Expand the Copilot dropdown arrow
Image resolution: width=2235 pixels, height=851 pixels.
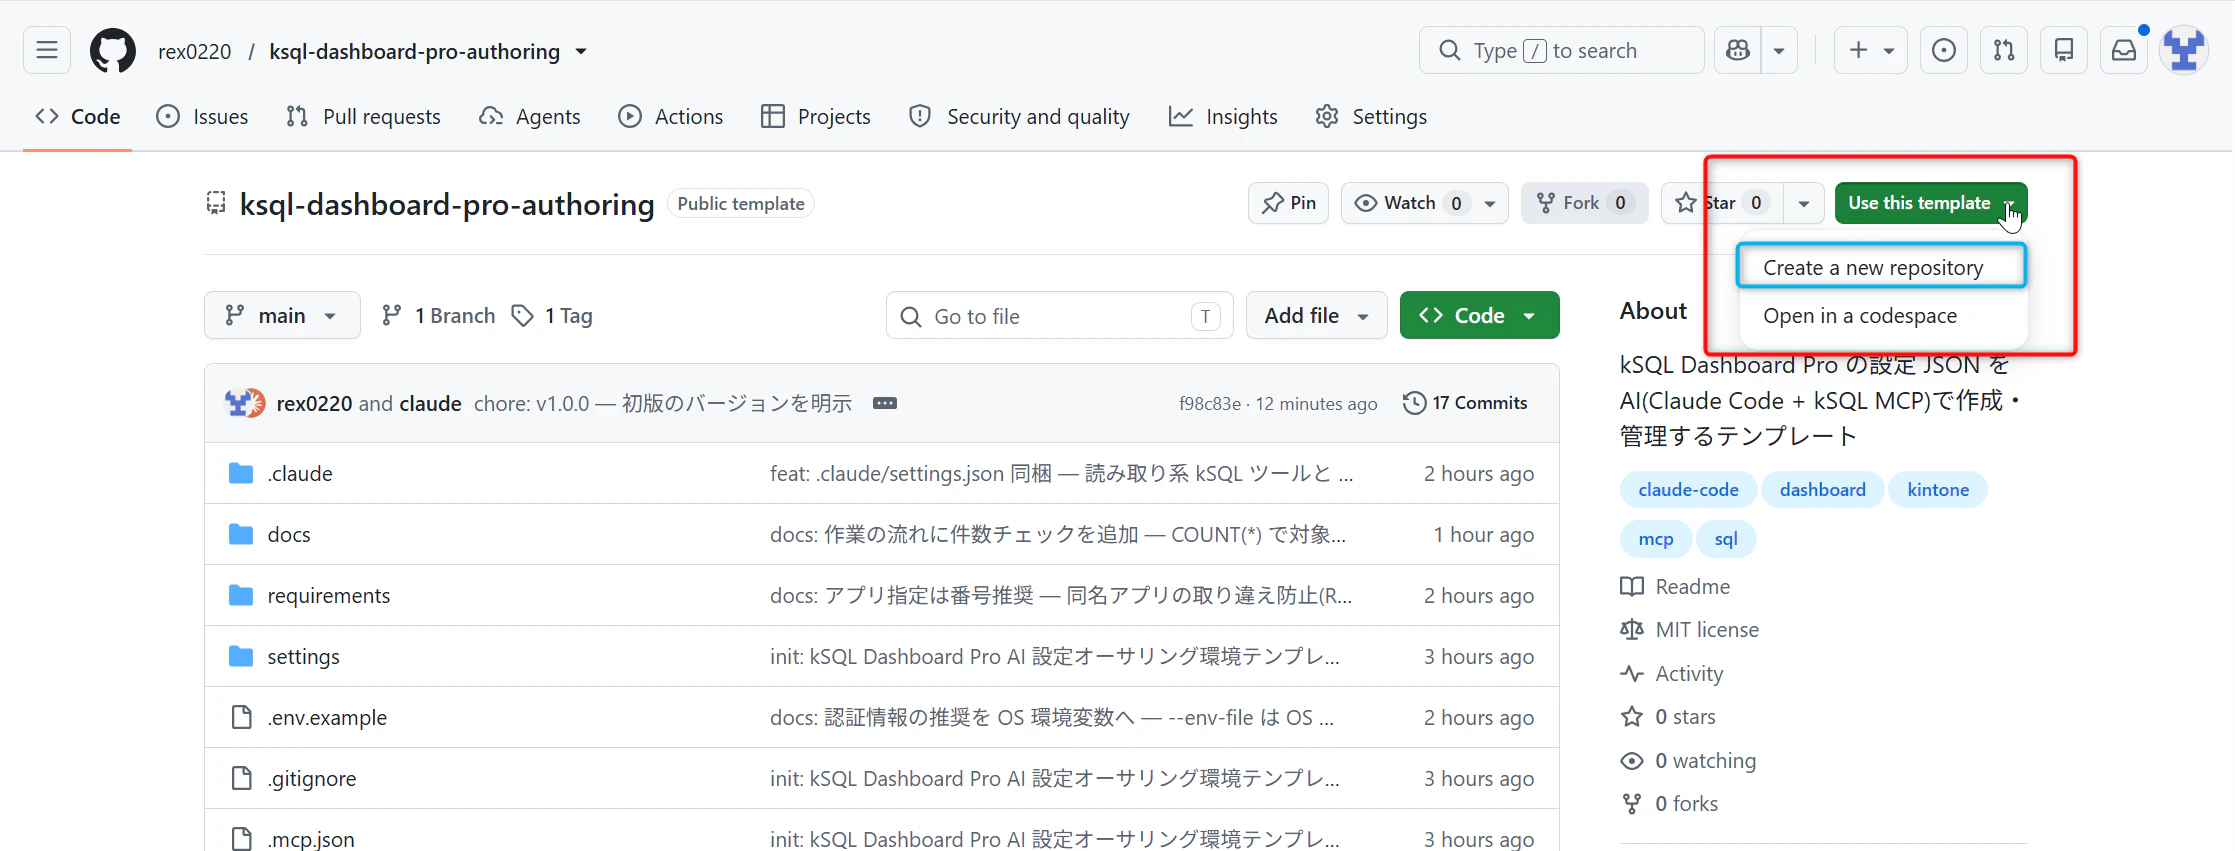click(x=1779, y=50)
